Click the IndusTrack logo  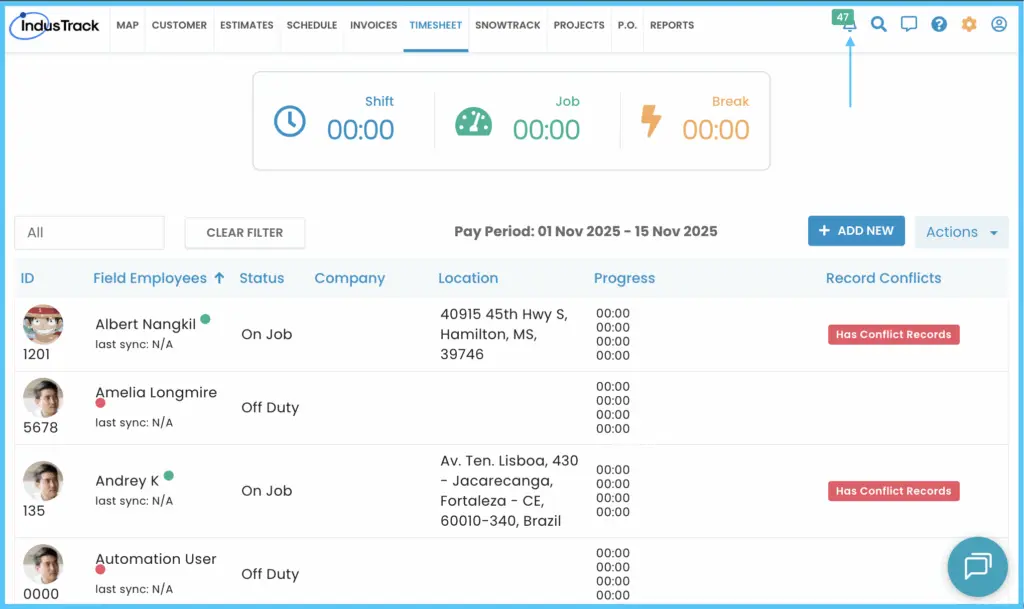[55, 25]
